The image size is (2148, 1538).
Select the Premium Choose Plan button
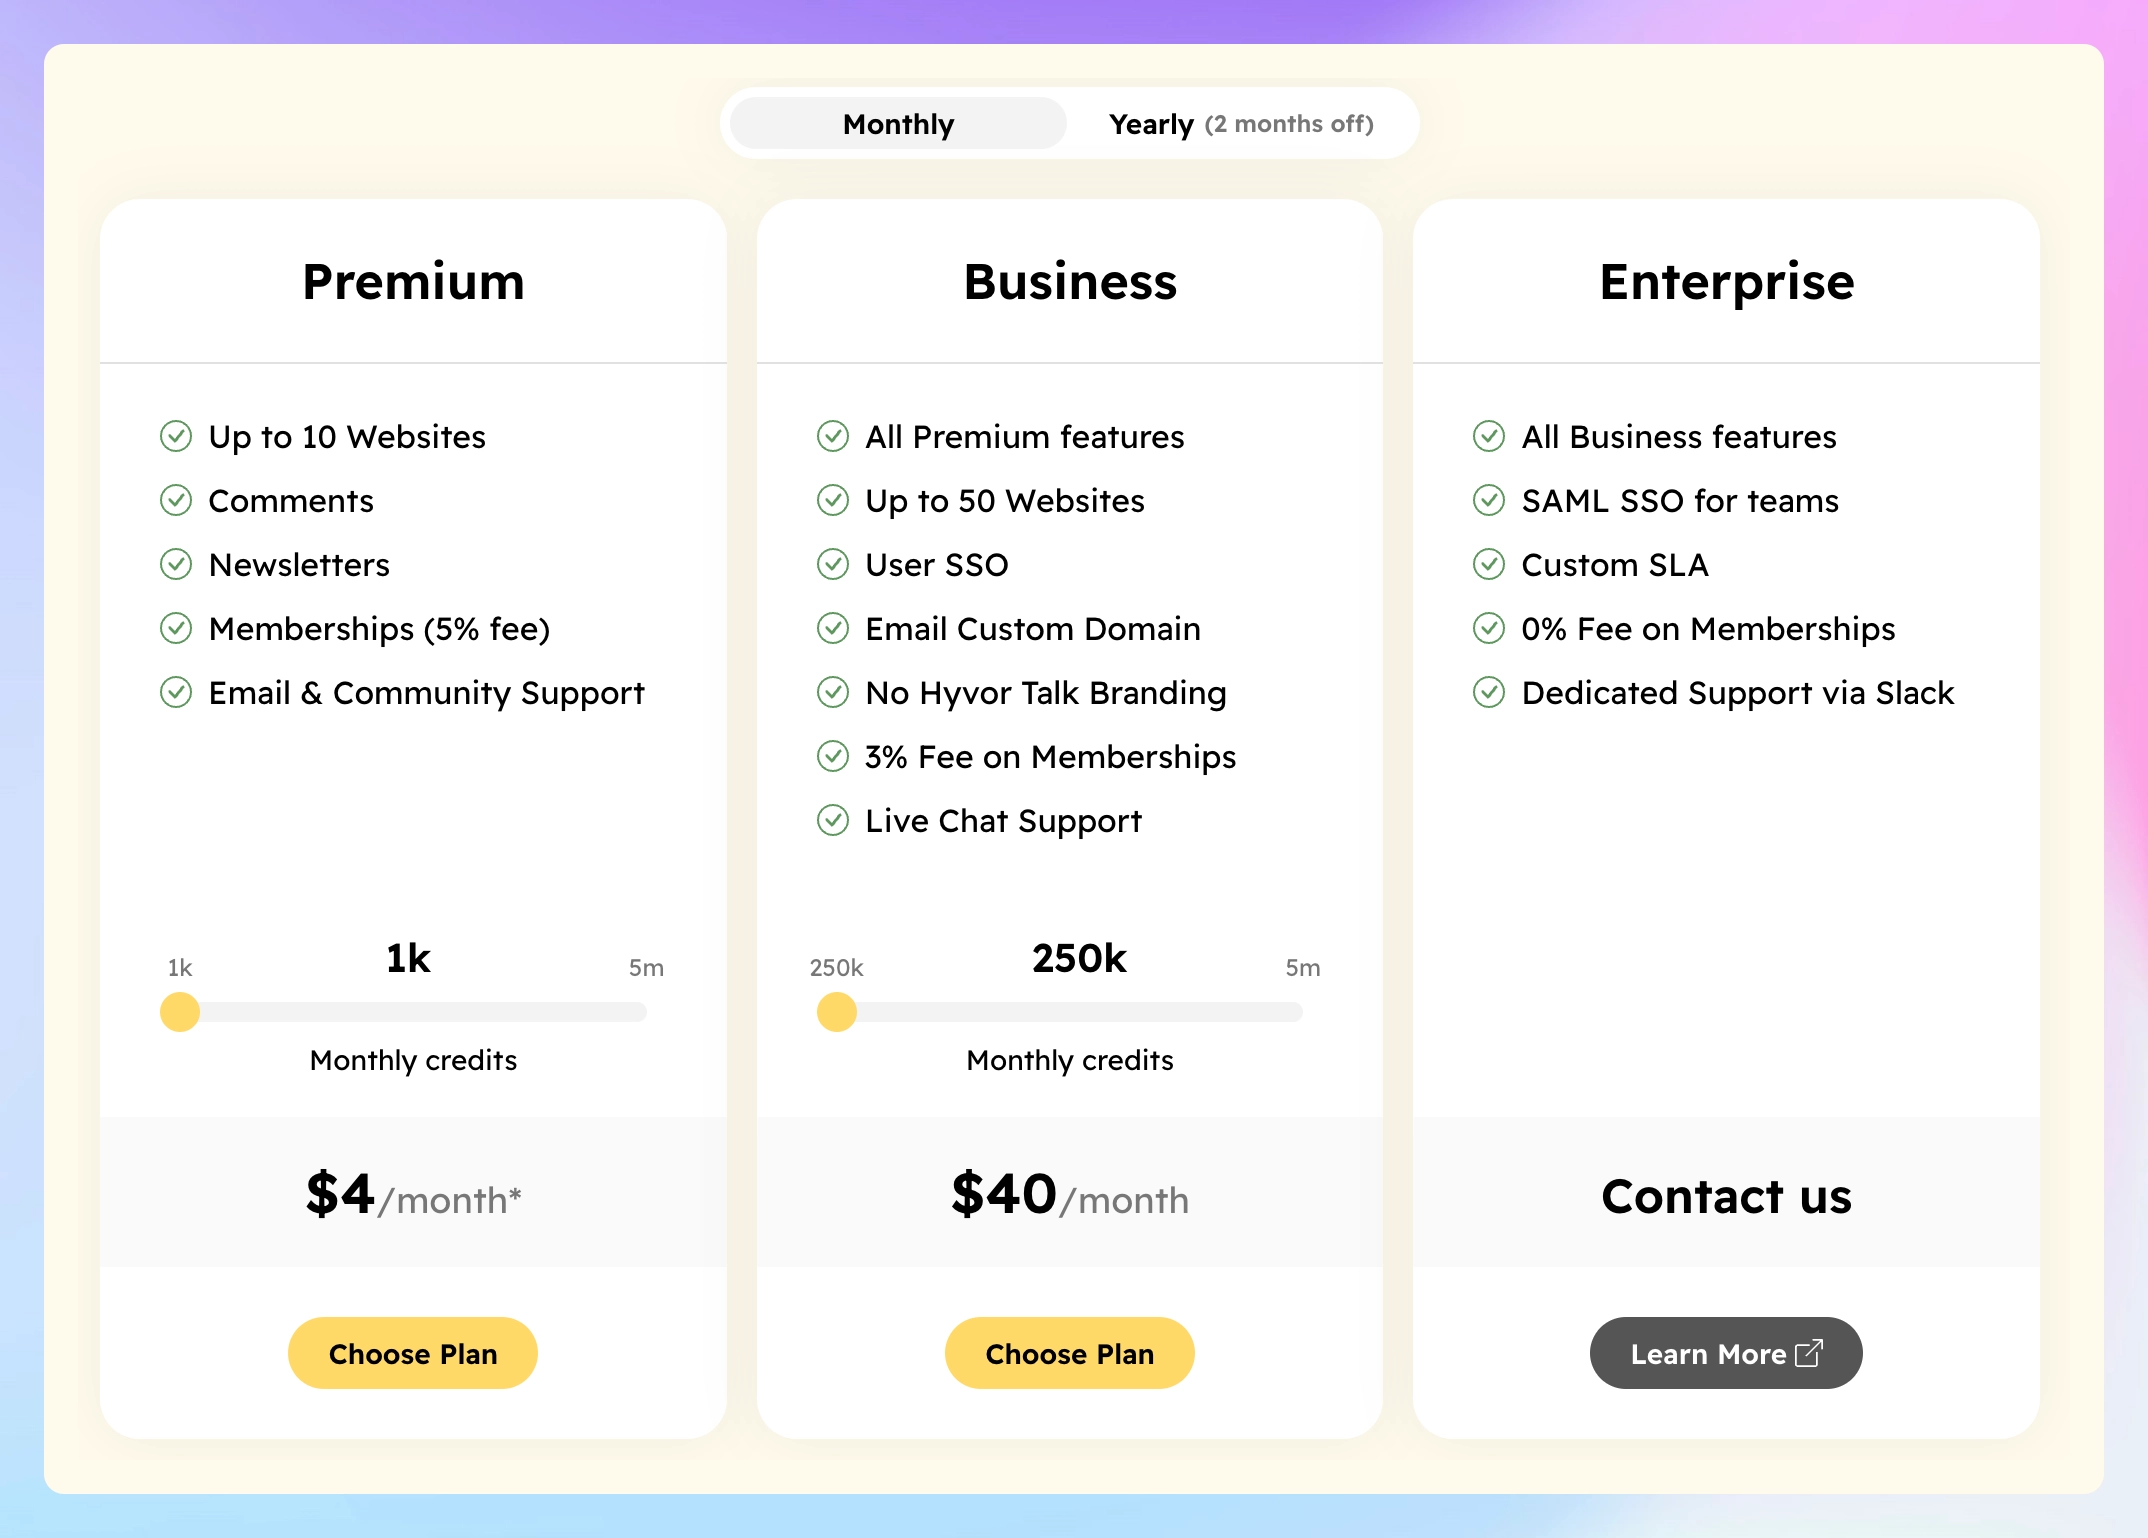[413, 1352]
